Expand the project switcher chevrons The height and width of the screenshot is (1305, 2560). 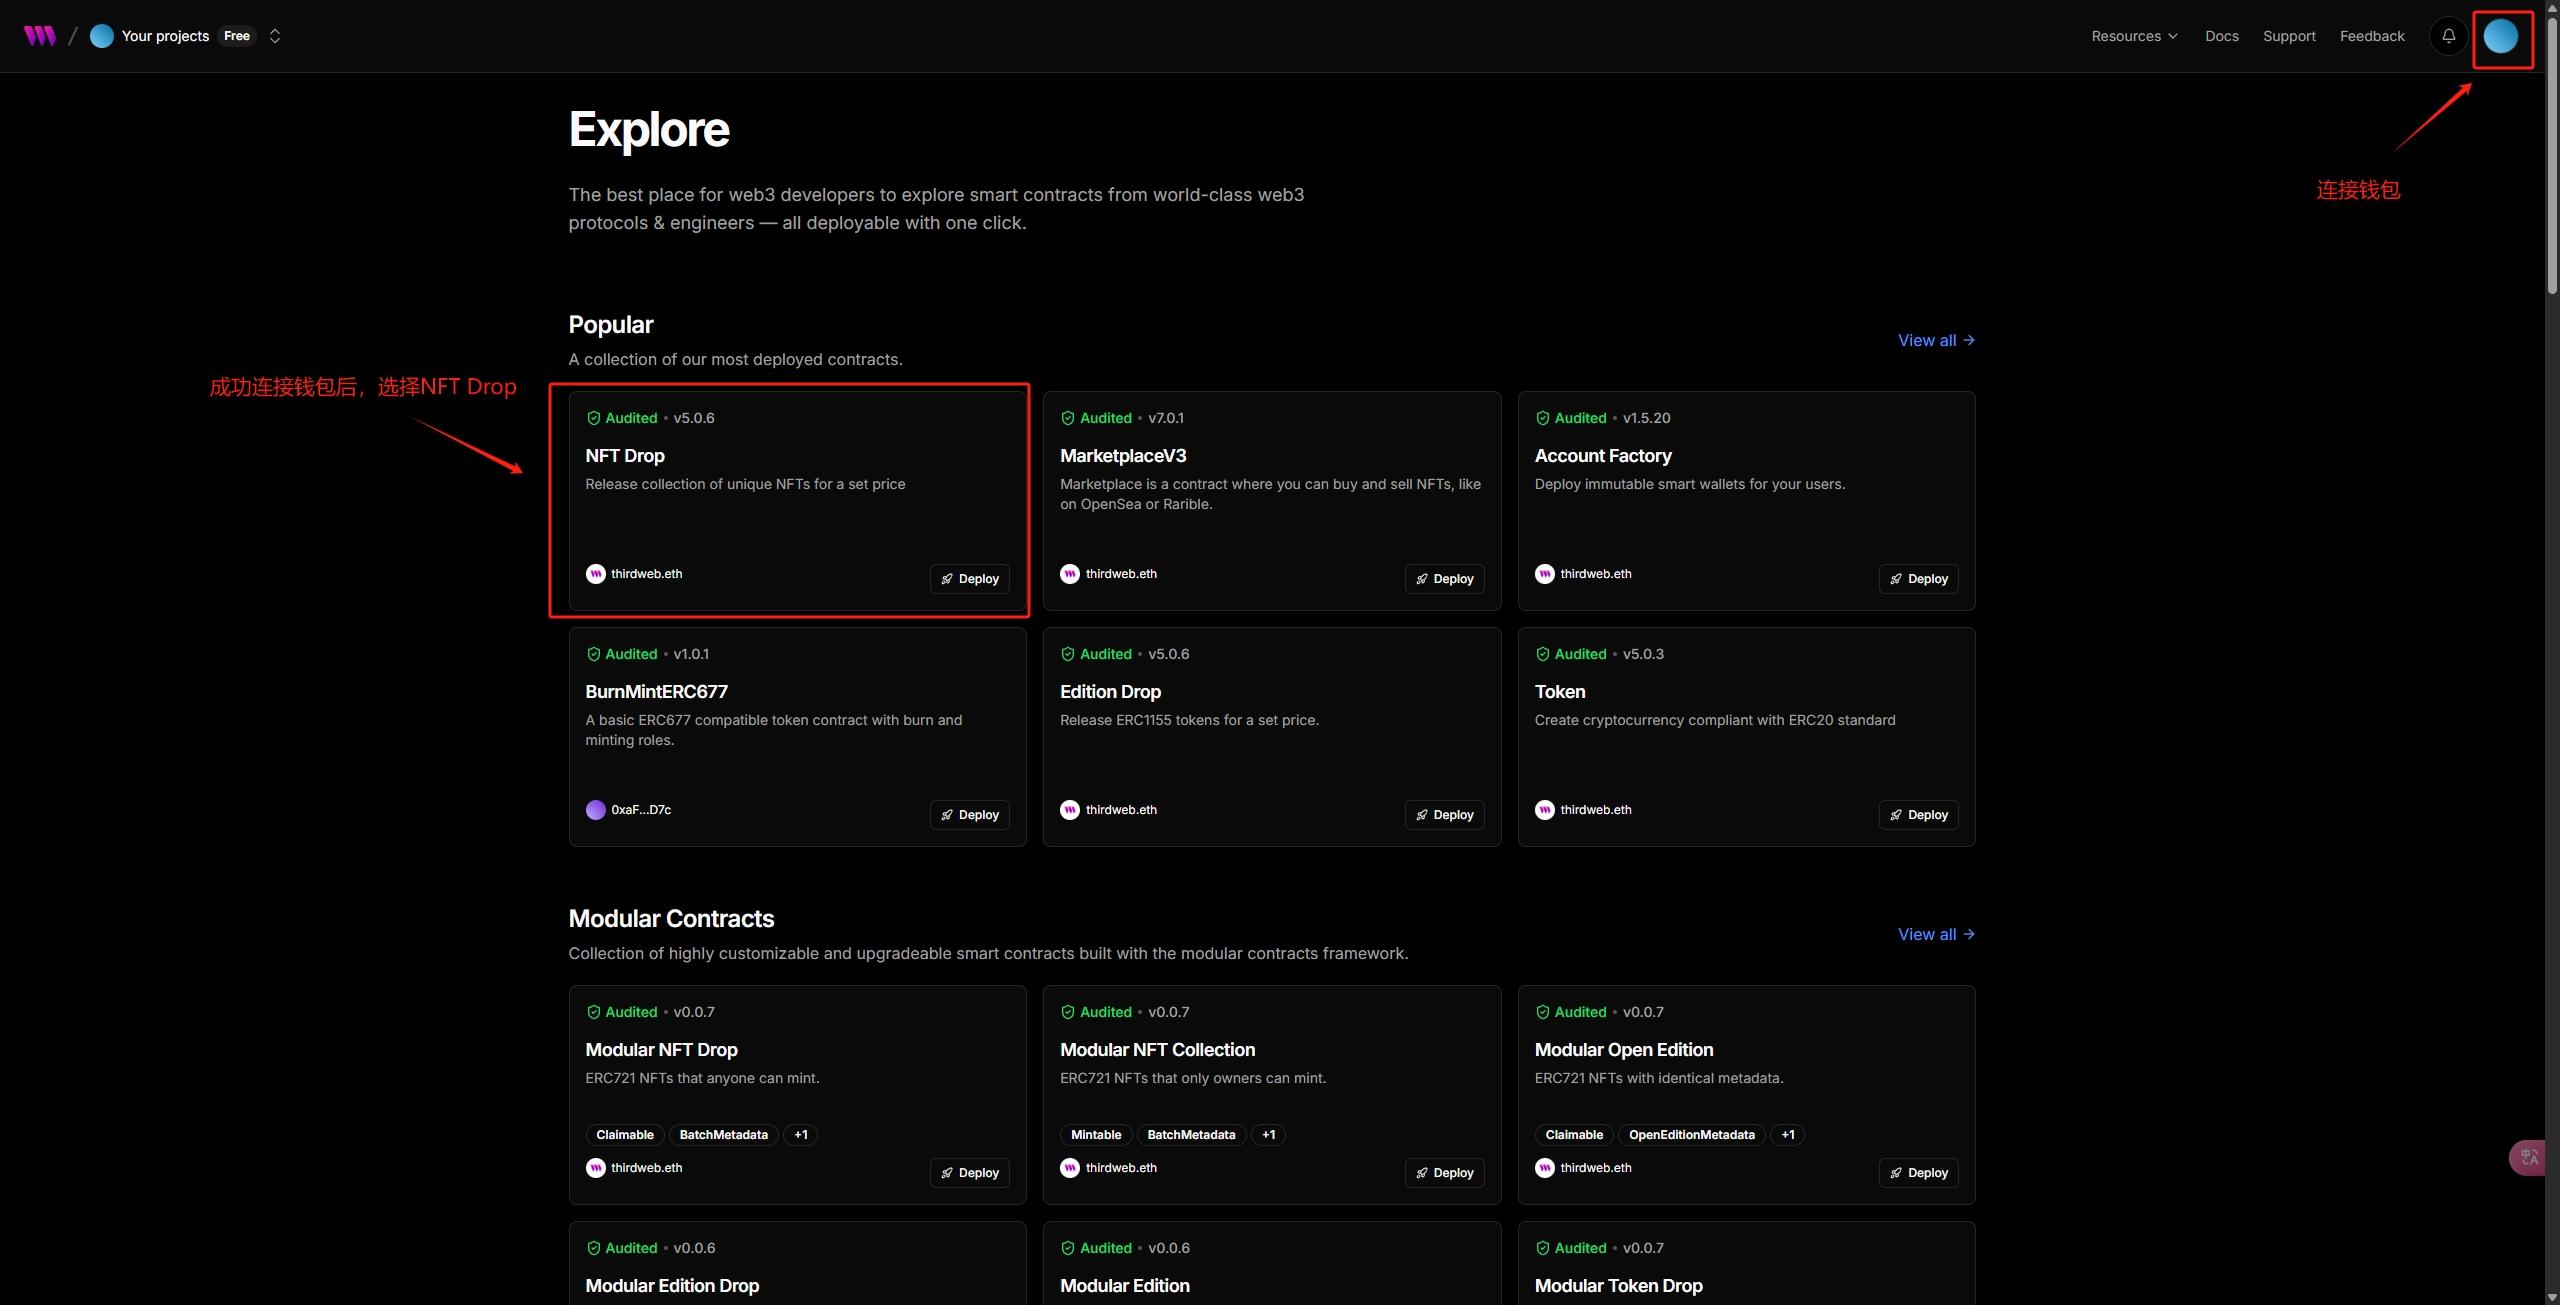(x=275, y=36)
